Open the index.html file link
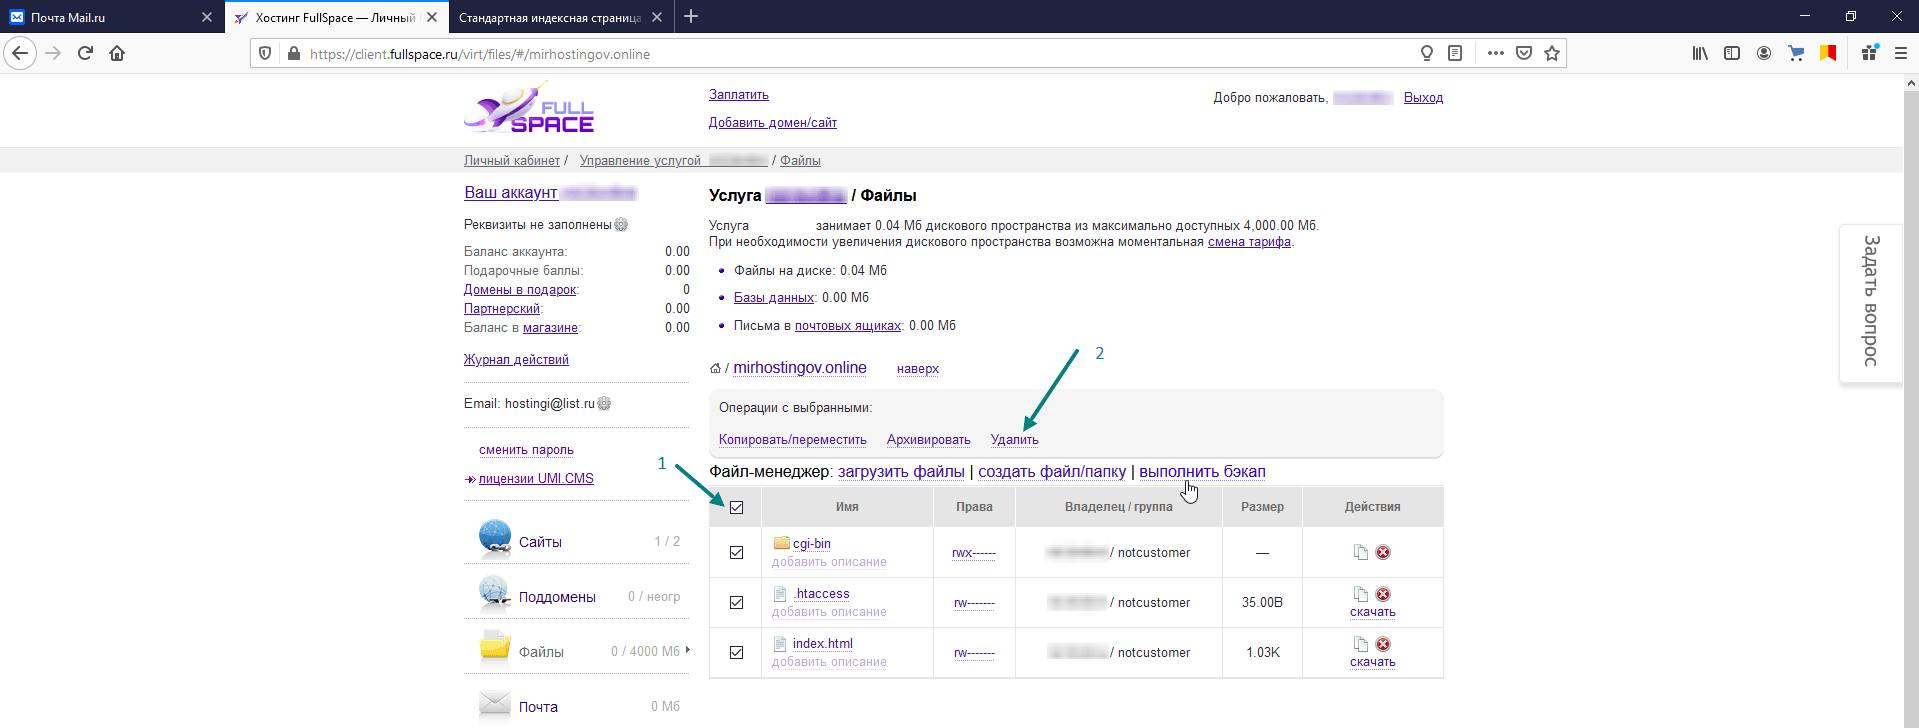The width and height of the screenshot is (1919, 728). tap(823, 644)
